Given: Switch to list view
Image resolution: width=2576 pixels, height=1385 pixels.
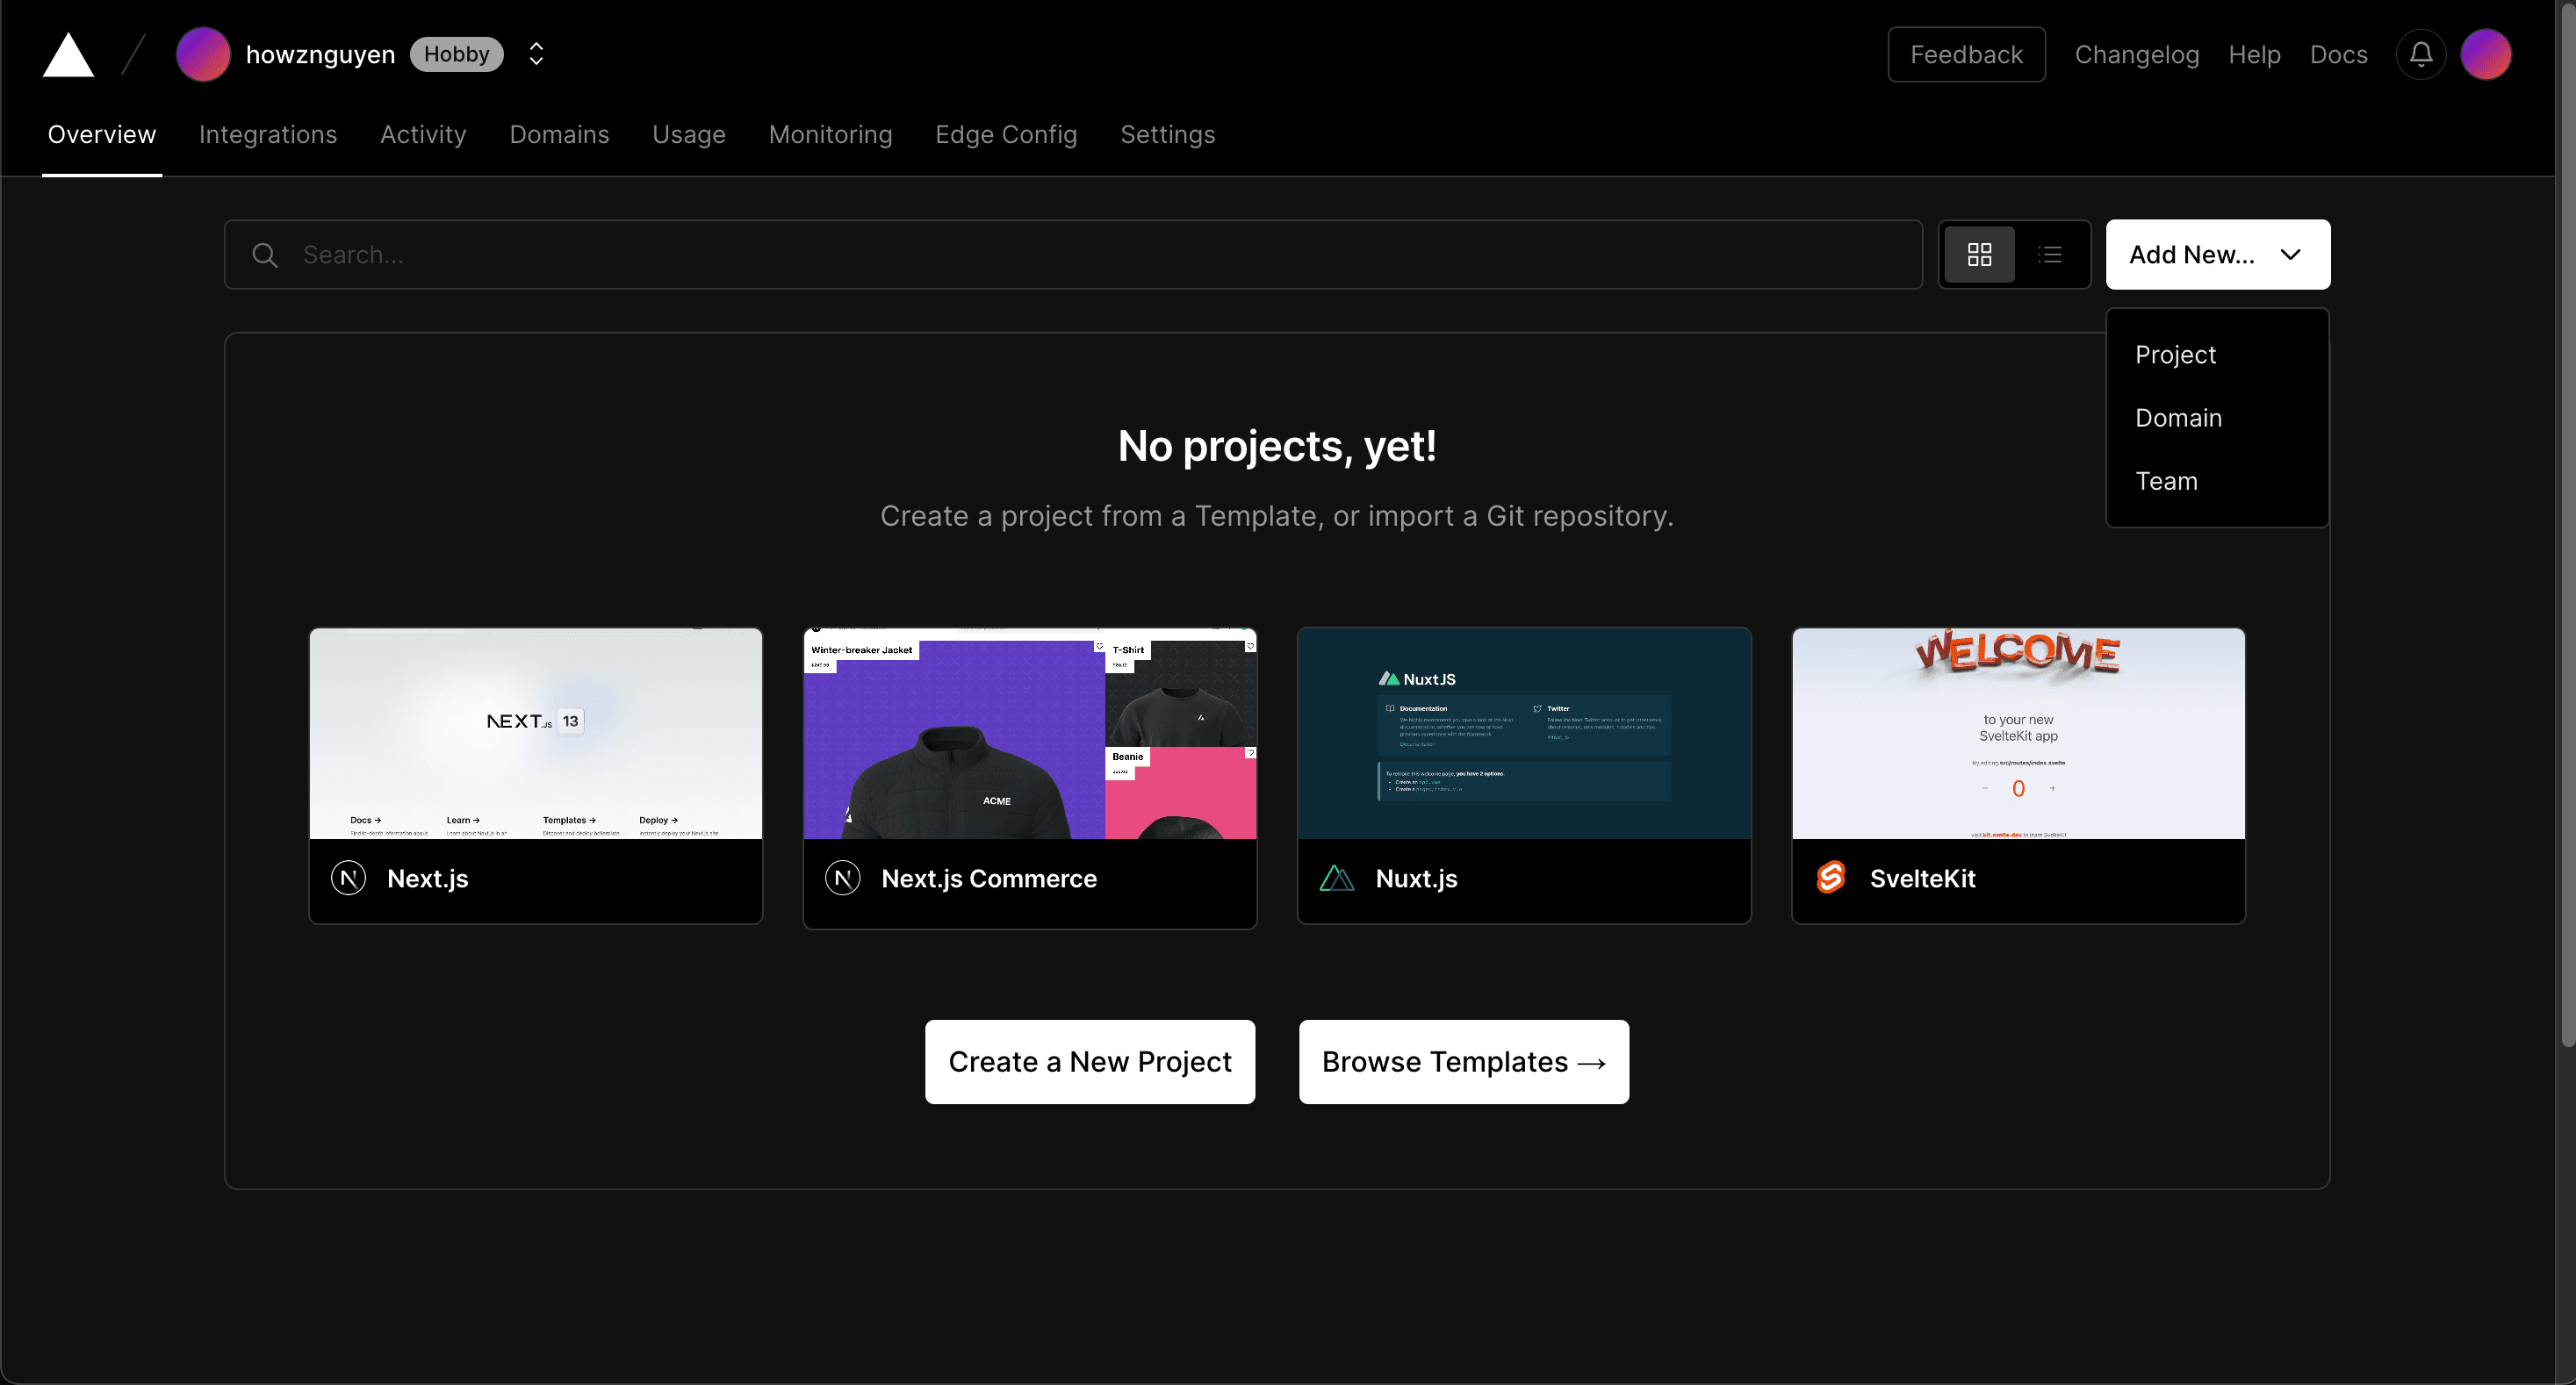Looking at the screenshot, I should pos(2050,255).
